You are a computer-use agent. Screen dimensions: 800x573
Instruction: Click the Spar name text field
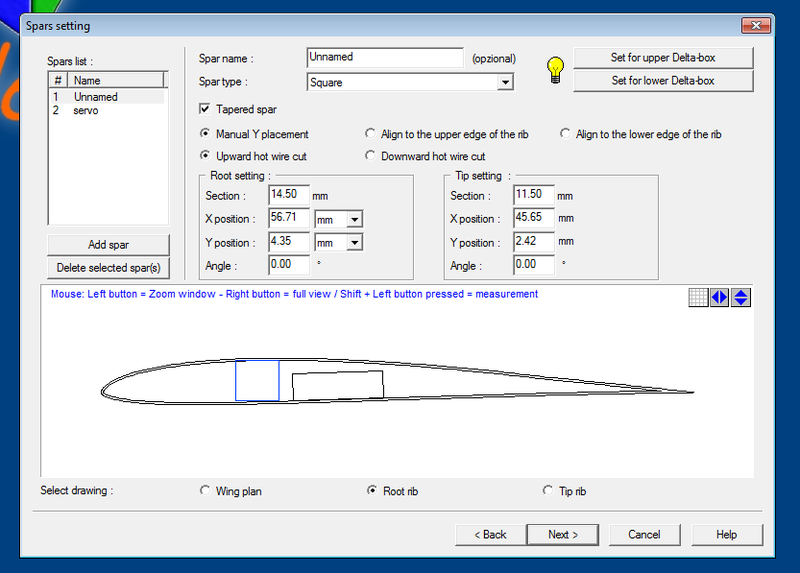click(385, 58)
